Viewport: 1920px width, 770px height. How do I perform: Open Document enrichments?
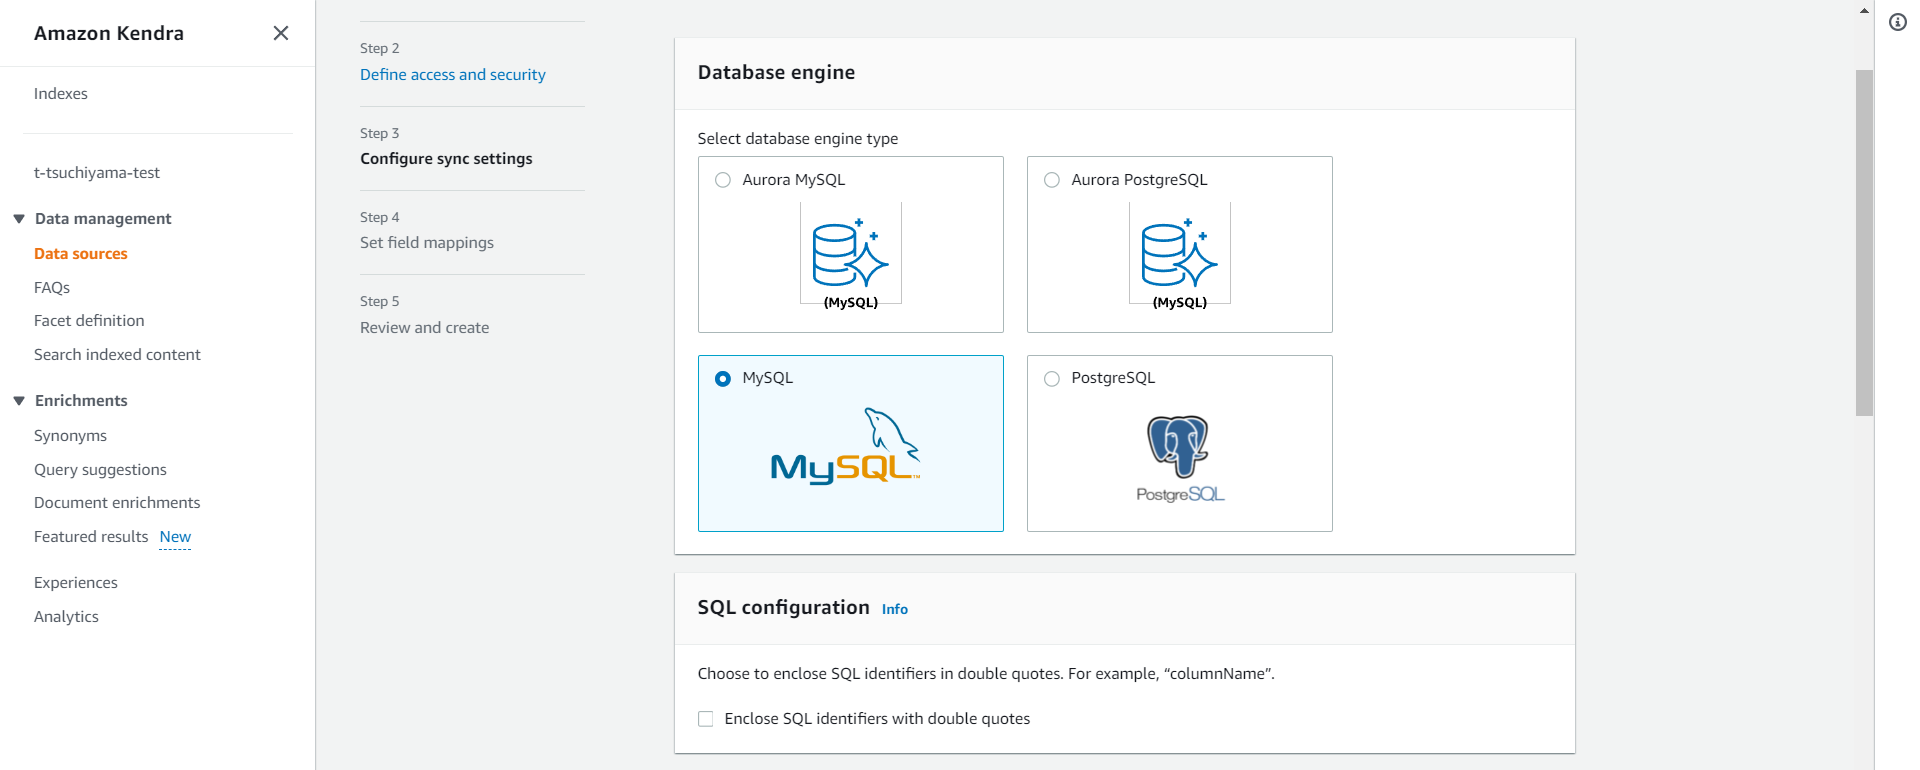[117, 503]
